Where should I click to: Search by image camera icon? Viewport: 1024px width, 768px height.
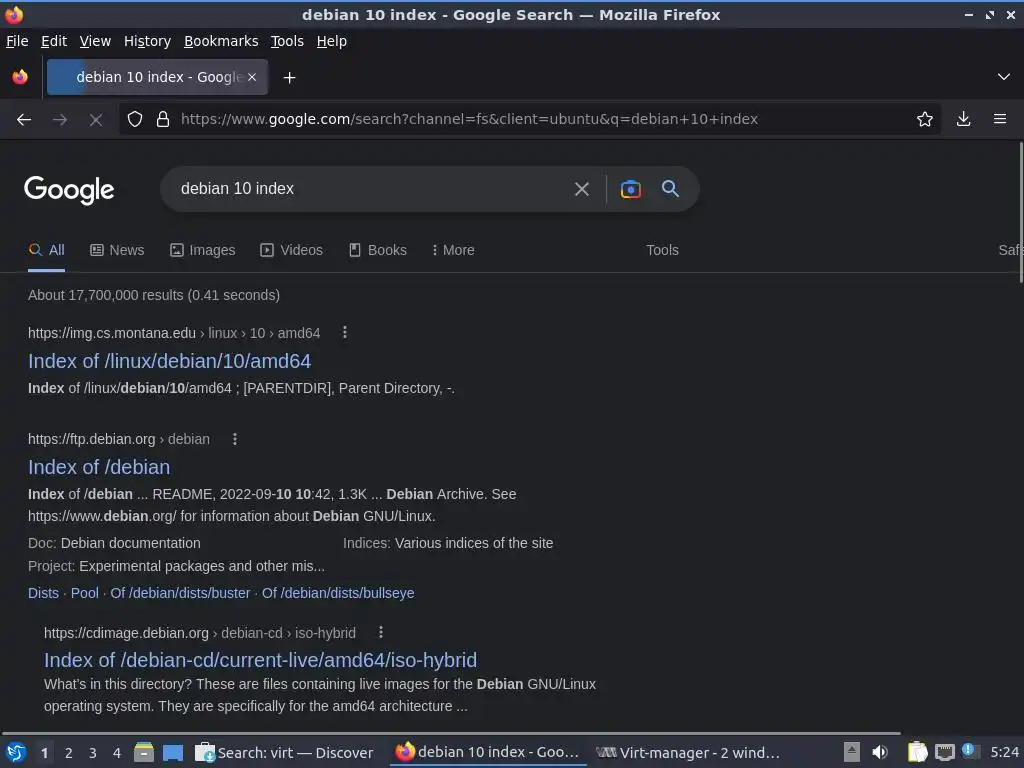point(630,189)
